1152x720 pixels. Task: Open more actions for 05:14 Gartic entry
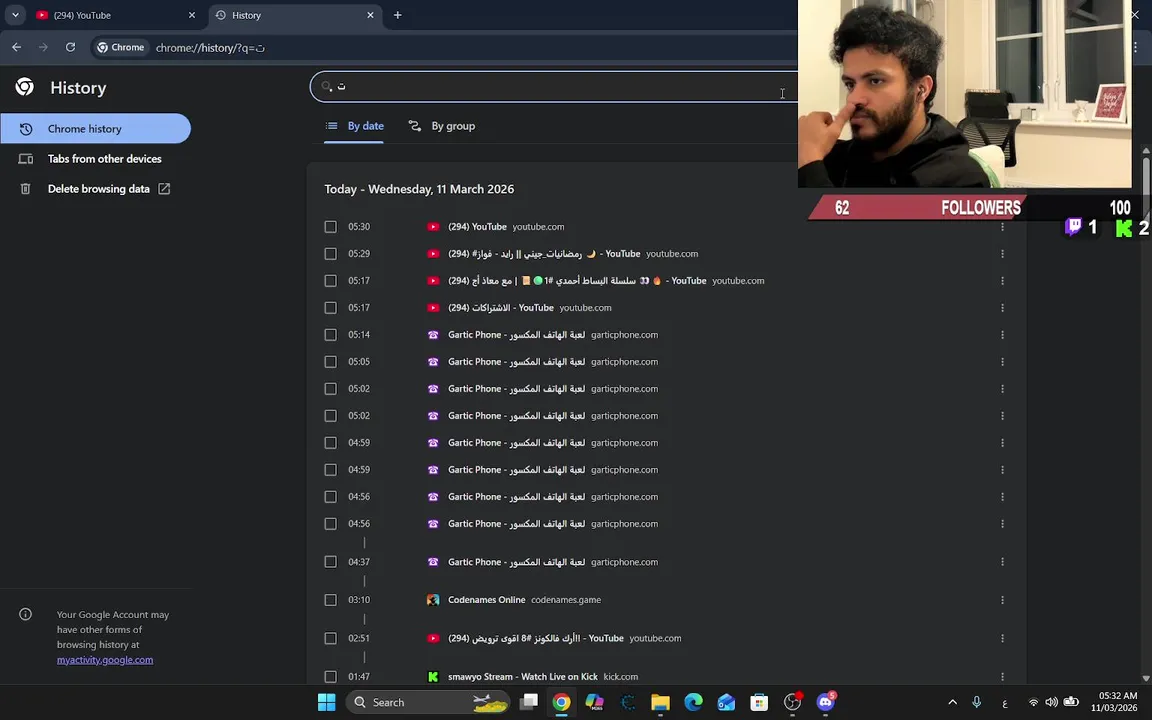pos(1002,335)
